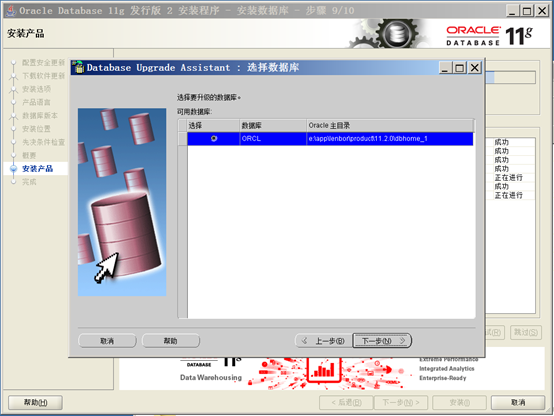554x416 pixels.
Task: Click the 可用数据库 label
Action: [194, 112]
